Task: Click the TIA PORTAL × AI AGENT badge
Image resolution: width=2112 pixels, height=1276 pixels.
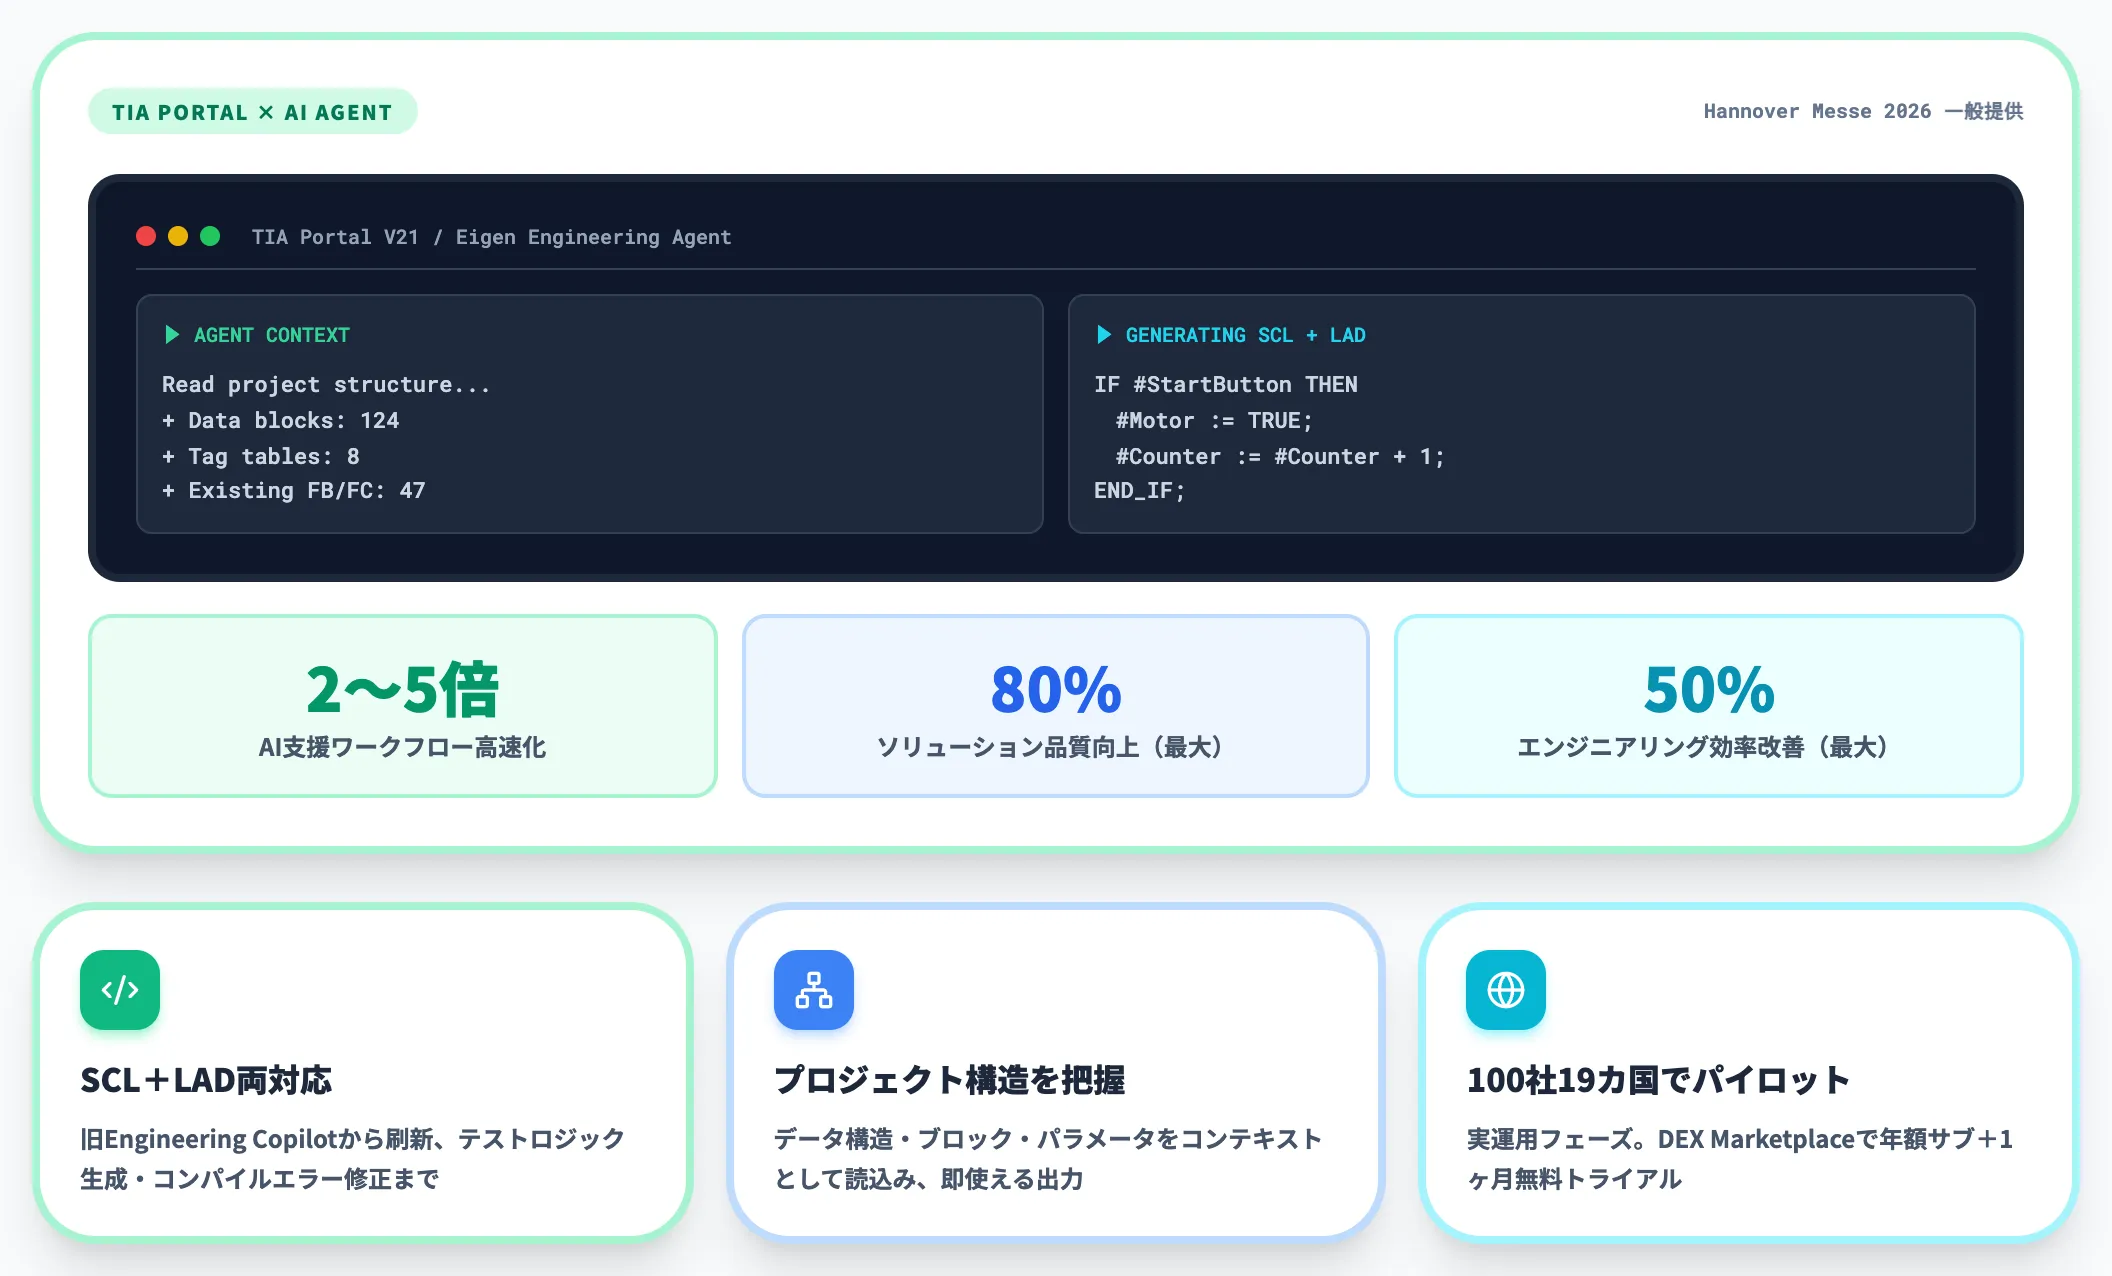Action: pyautogui.click(x=252, y=112)
